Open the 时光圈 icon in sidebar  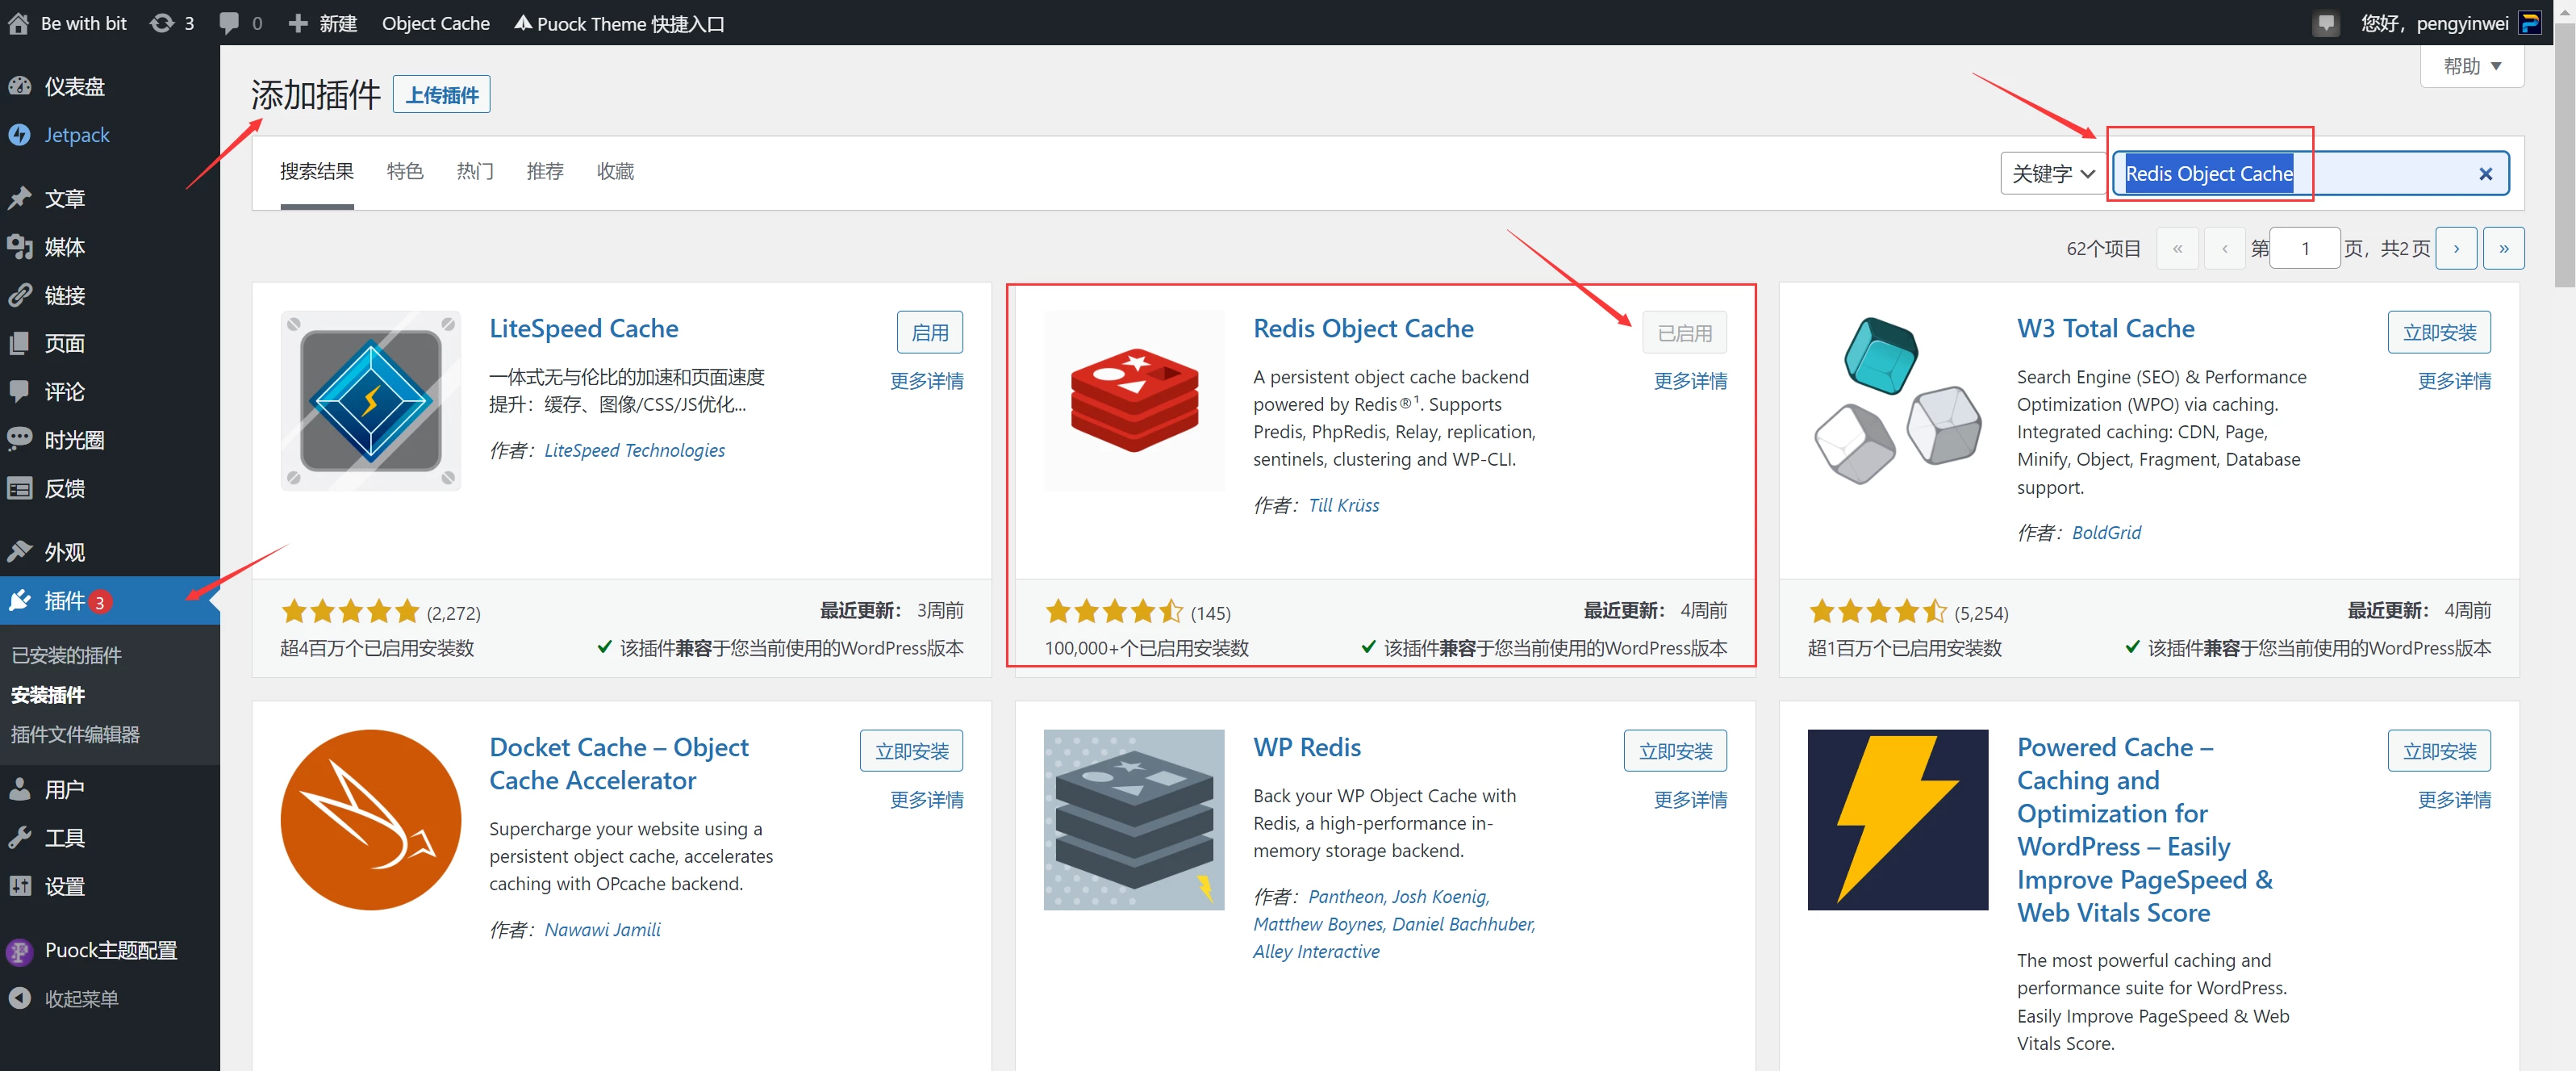pos(20,439)
